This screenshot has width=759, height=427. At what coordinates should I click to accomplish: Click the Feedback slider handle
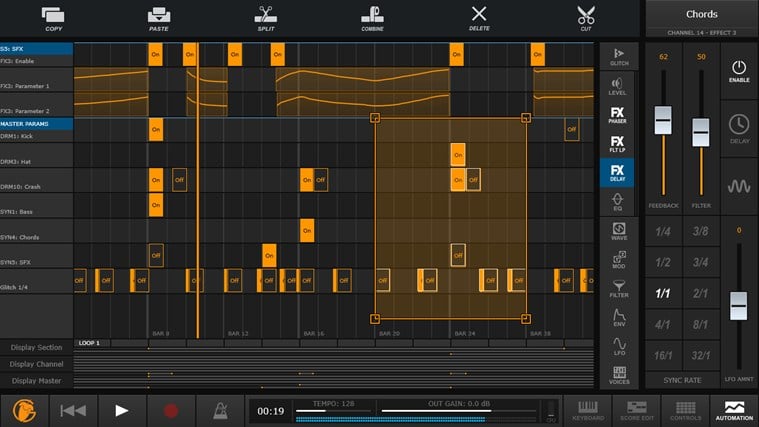[662, 120]
